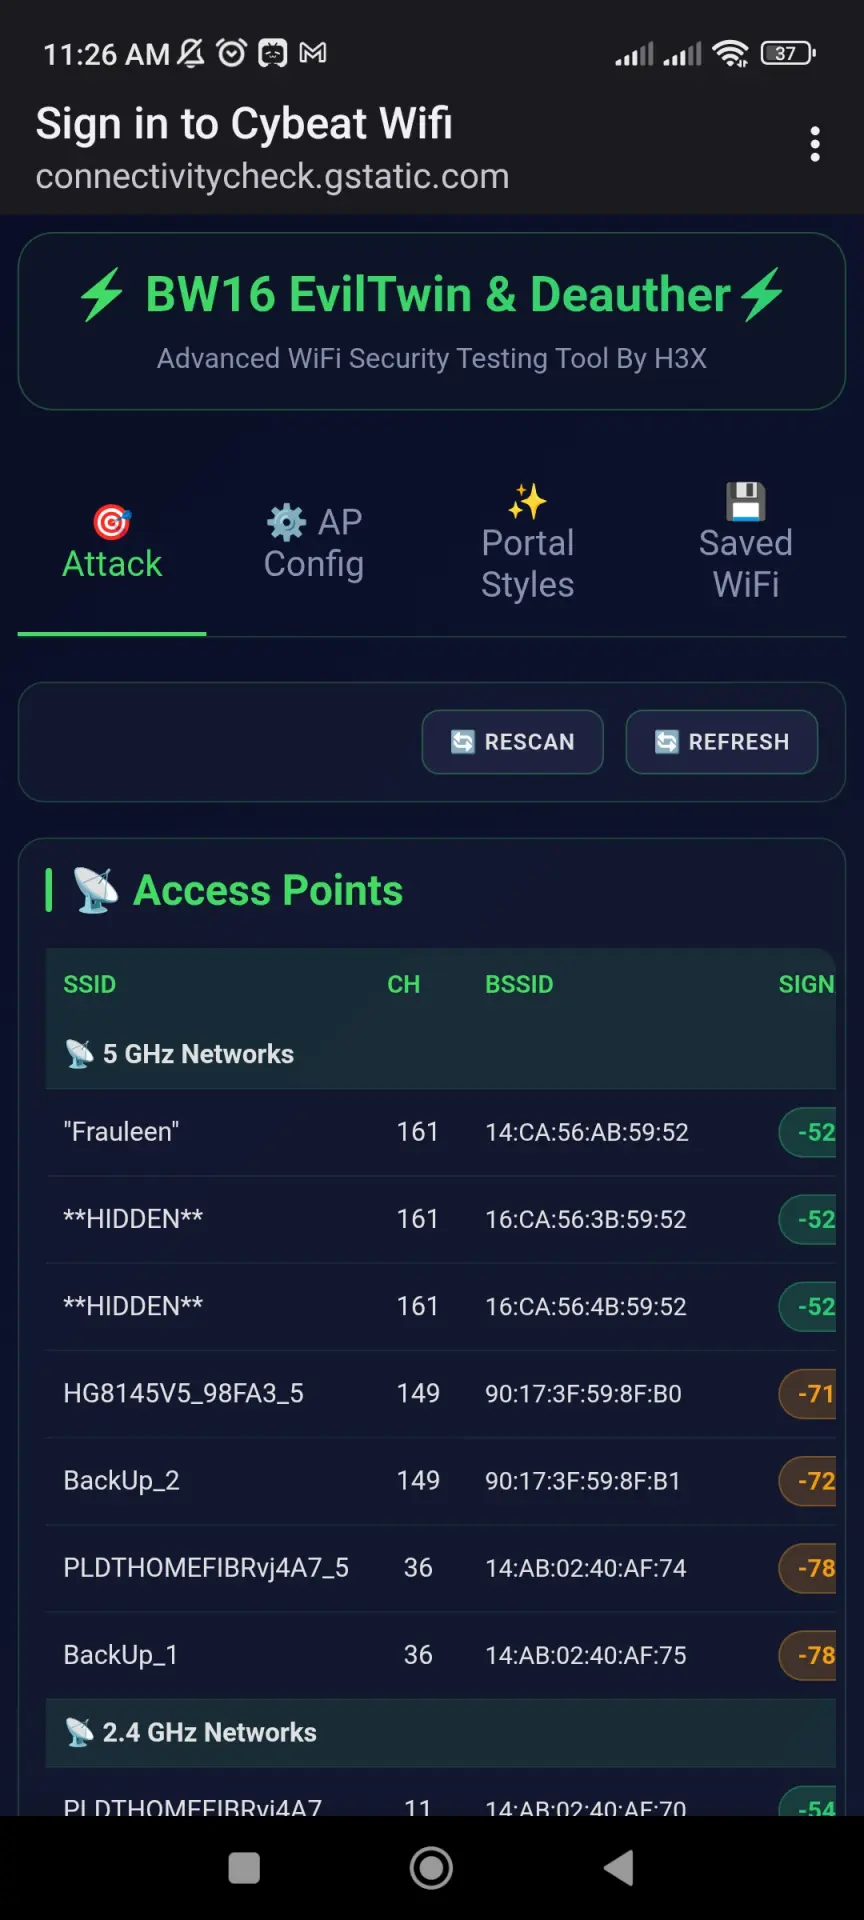Click the gear icon next to AP Config
Image resolution: width=864 pixels, height=1920 pixels.
(286, 522)
